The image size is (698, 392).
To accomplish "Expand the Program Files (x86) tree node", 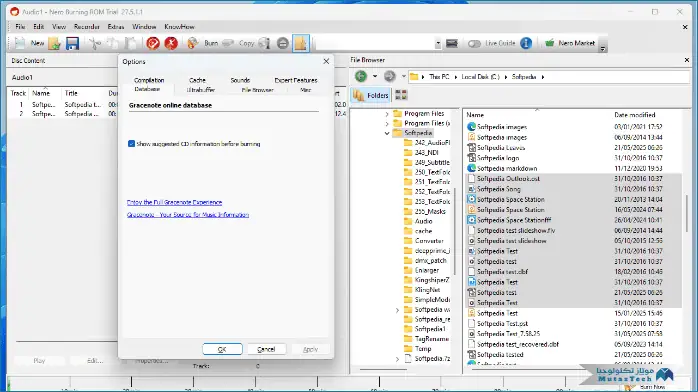I will pyautogui.click(x=387, y=123).
